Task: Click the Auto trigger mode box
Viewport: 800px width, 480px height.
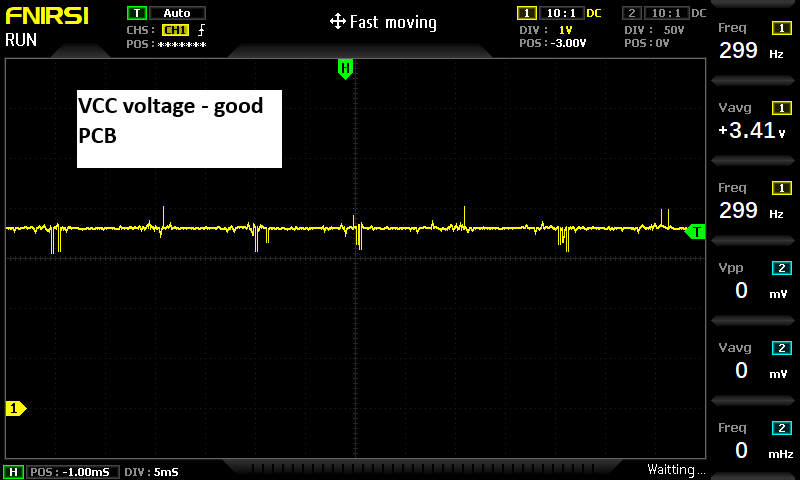Action: (177, 13)
